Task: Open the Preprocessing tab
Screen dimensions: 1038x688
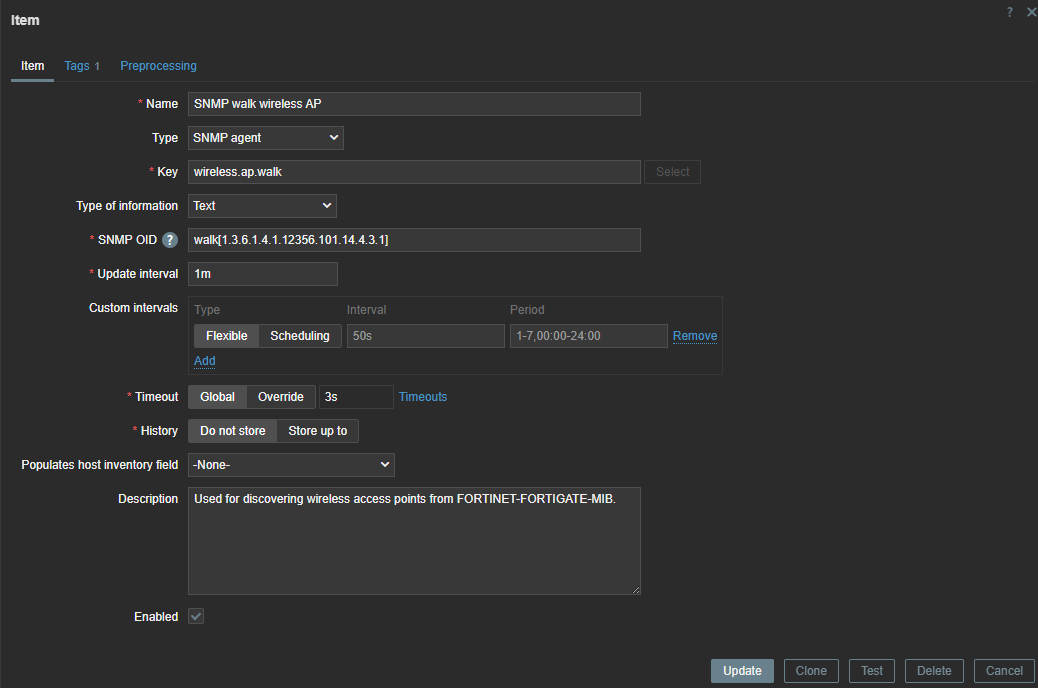Action: click(x=158, y=66)
